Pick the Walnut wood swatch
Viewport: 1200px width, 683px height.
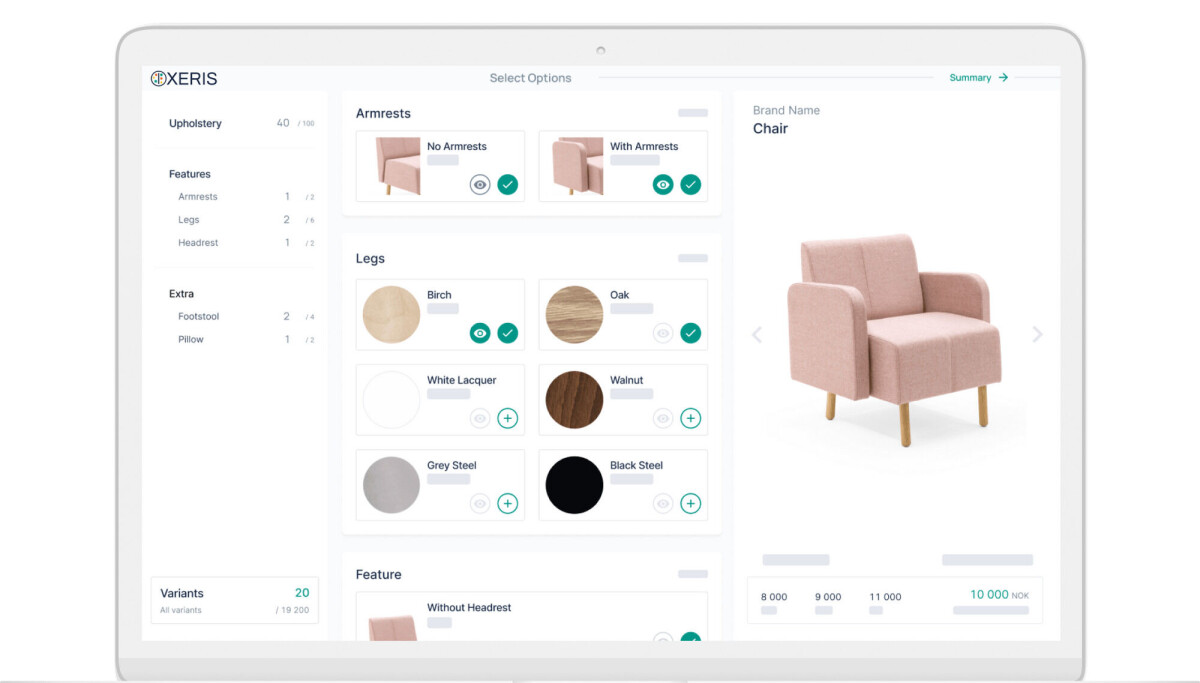click(x=575, y=400)
